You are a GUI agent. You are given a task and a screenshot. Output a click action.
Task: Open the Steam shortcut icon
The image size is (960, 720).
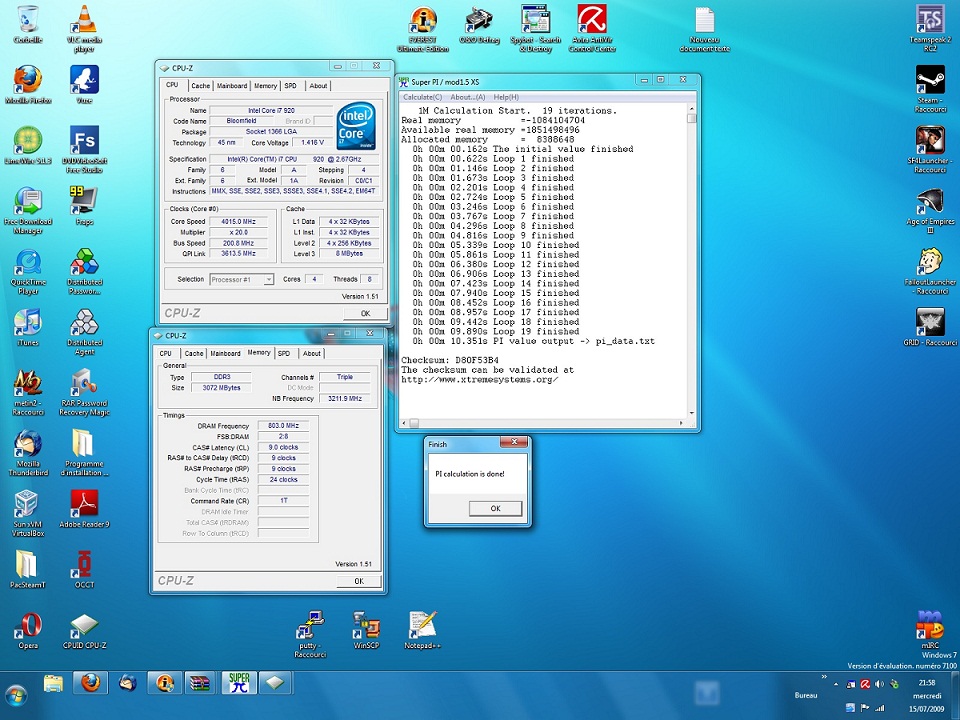click(x=930, y=89)
